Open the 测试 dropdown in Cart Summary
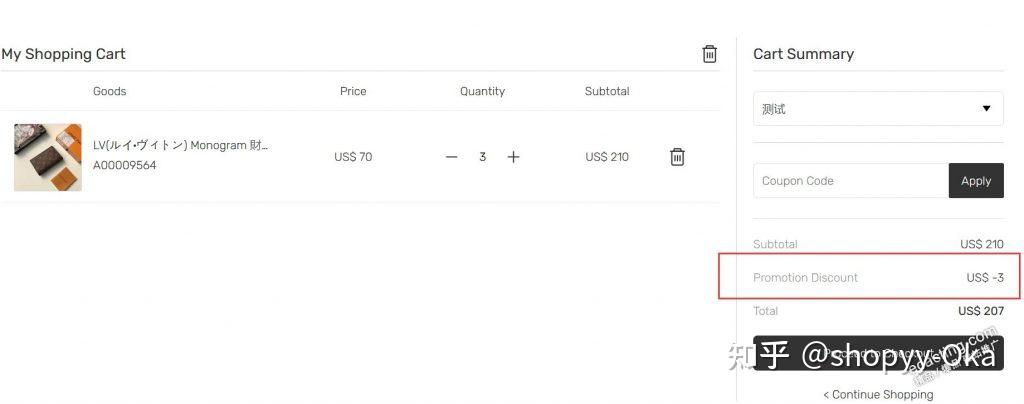 pyautogui.click(x=877, y=109)
